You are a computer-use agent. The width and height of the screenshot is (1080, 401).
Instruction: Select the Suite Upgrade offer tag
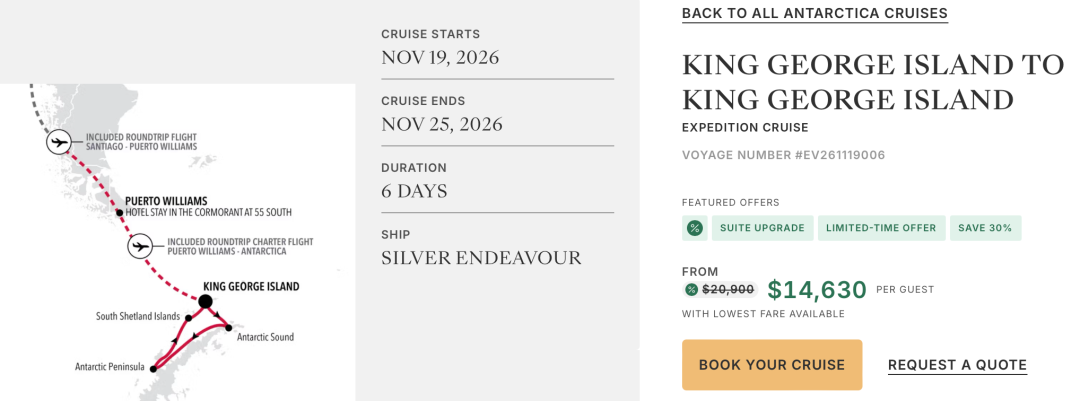click(x=762, y=228)
